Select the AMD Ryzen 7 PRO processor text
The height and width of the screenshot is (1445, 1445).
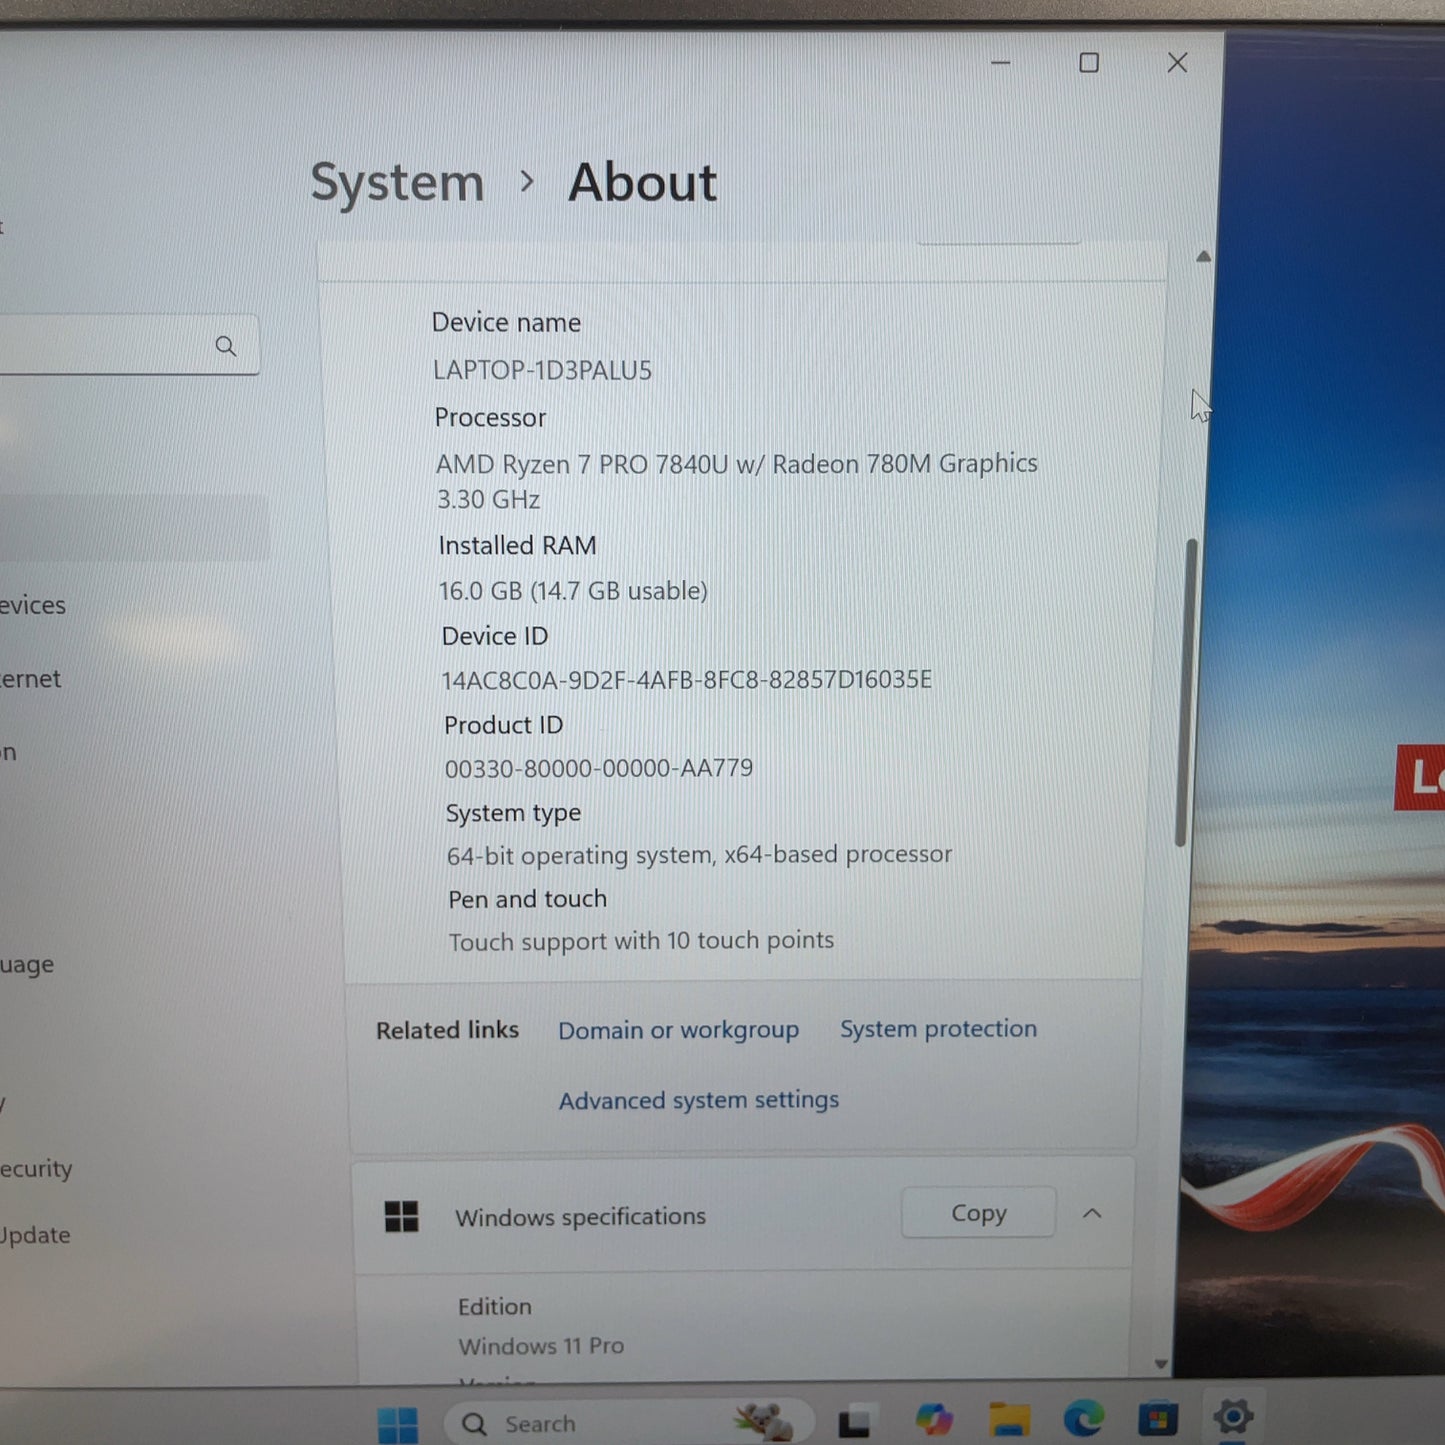click(x=736, y=481)
